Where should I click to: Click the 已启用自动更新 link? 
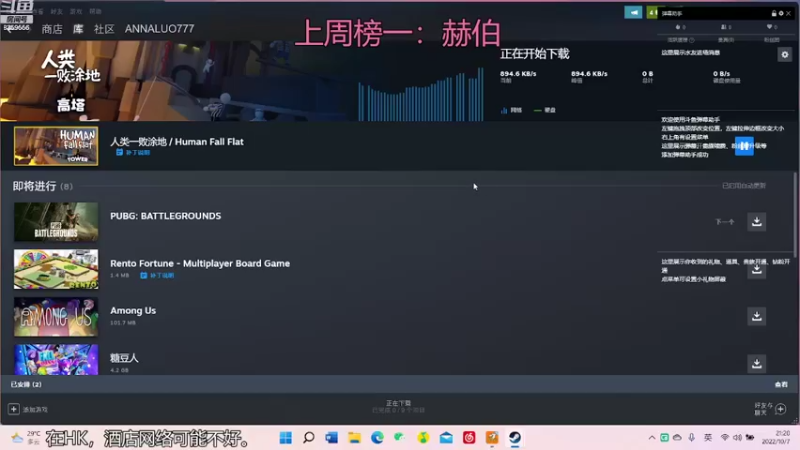point(744,186)
